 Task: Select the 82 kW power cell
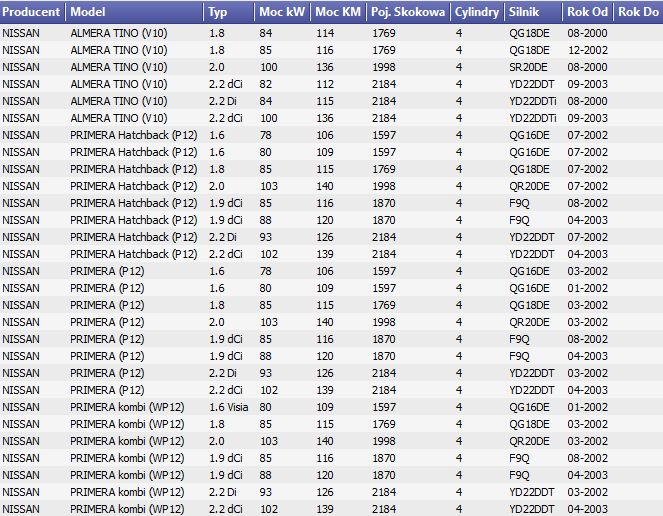pyautogui.click(x=266, y=84)
